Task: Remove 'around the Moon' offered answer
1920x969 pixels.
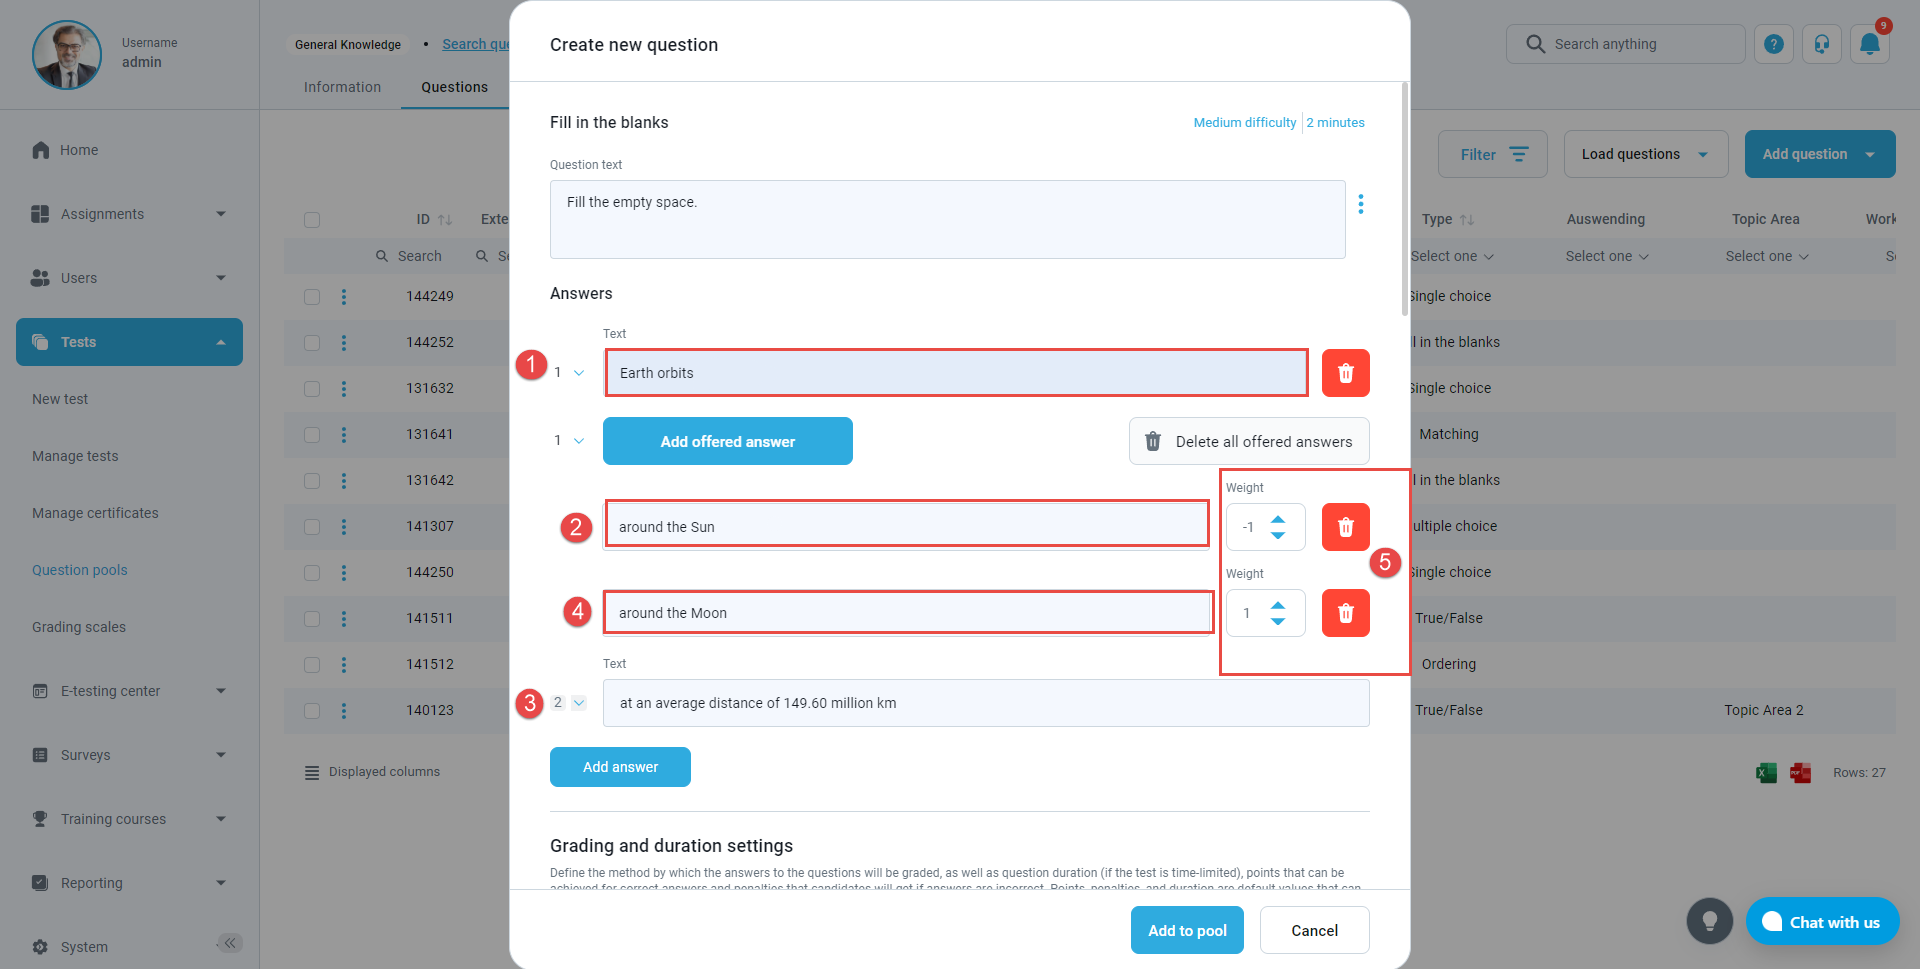Action: 1345,613
